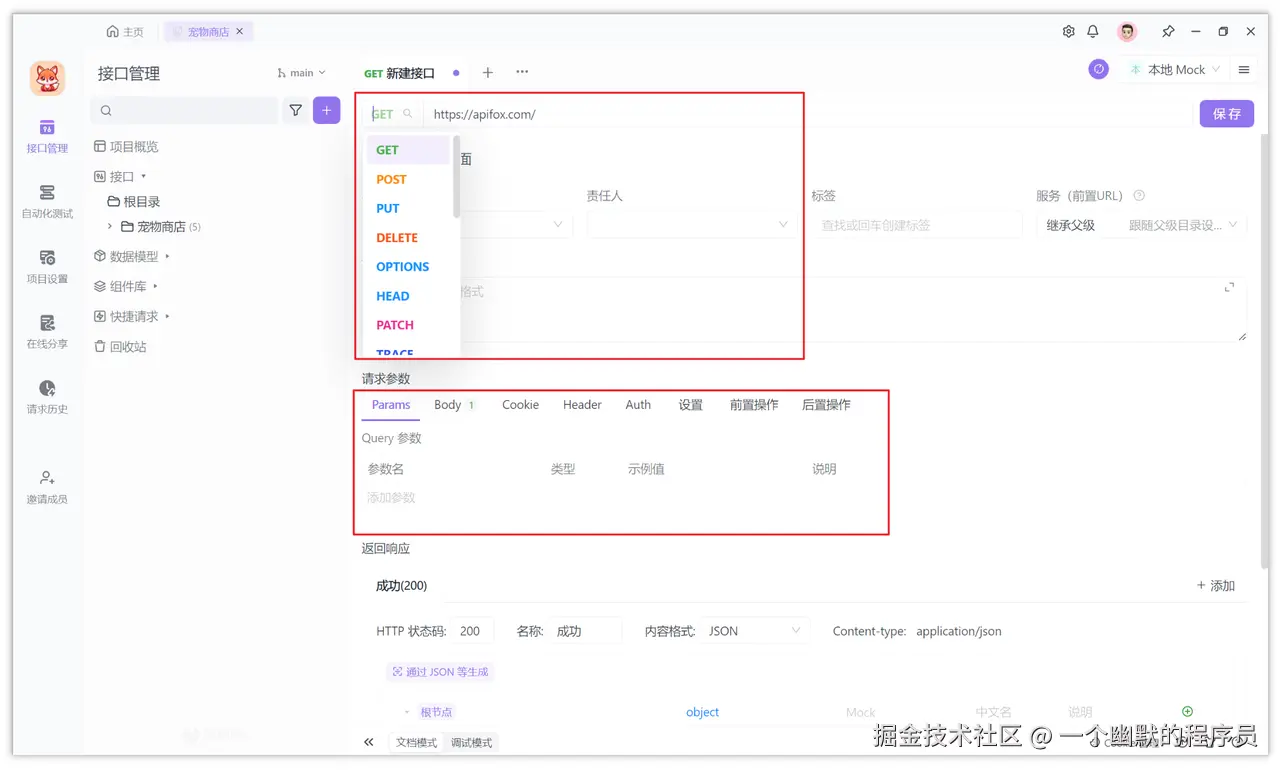
Task: Close the 宠物商店 project tab
Action: (240, 32)
